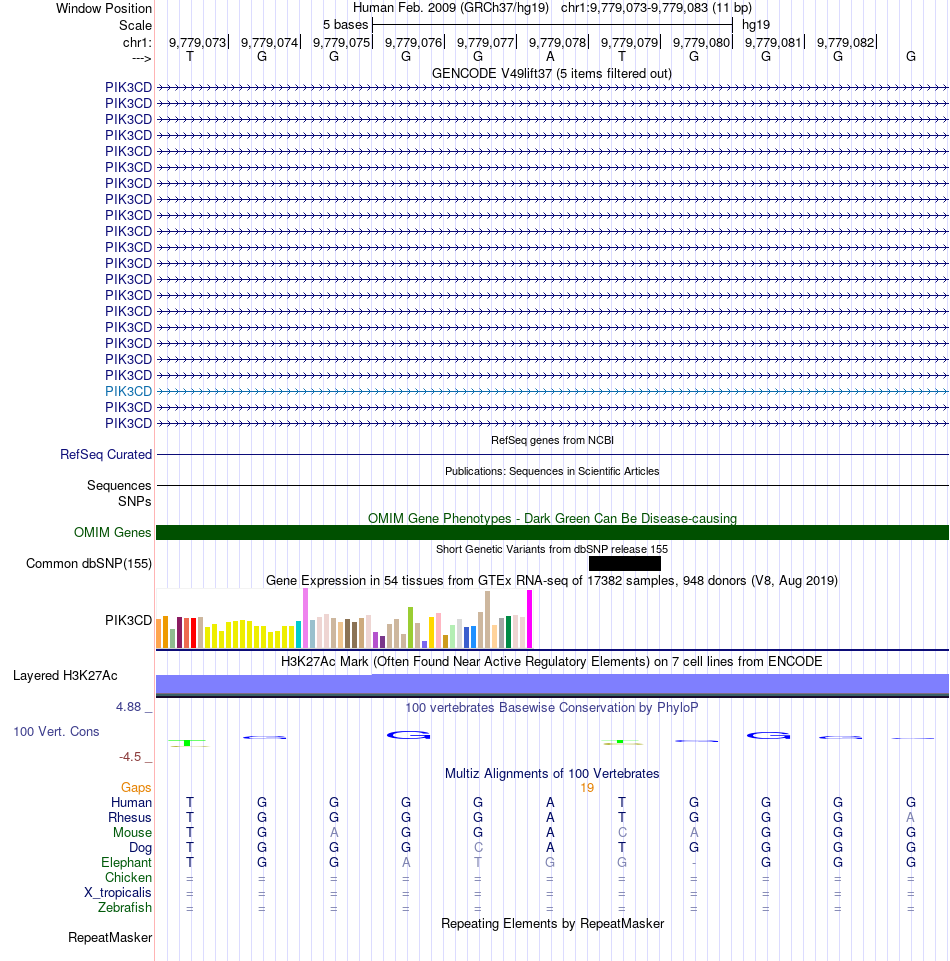Click '100 vertebrates Basewise Conservation by PhyloP' title
This screenshot has width=950, height=961.
tap(552, 707)
